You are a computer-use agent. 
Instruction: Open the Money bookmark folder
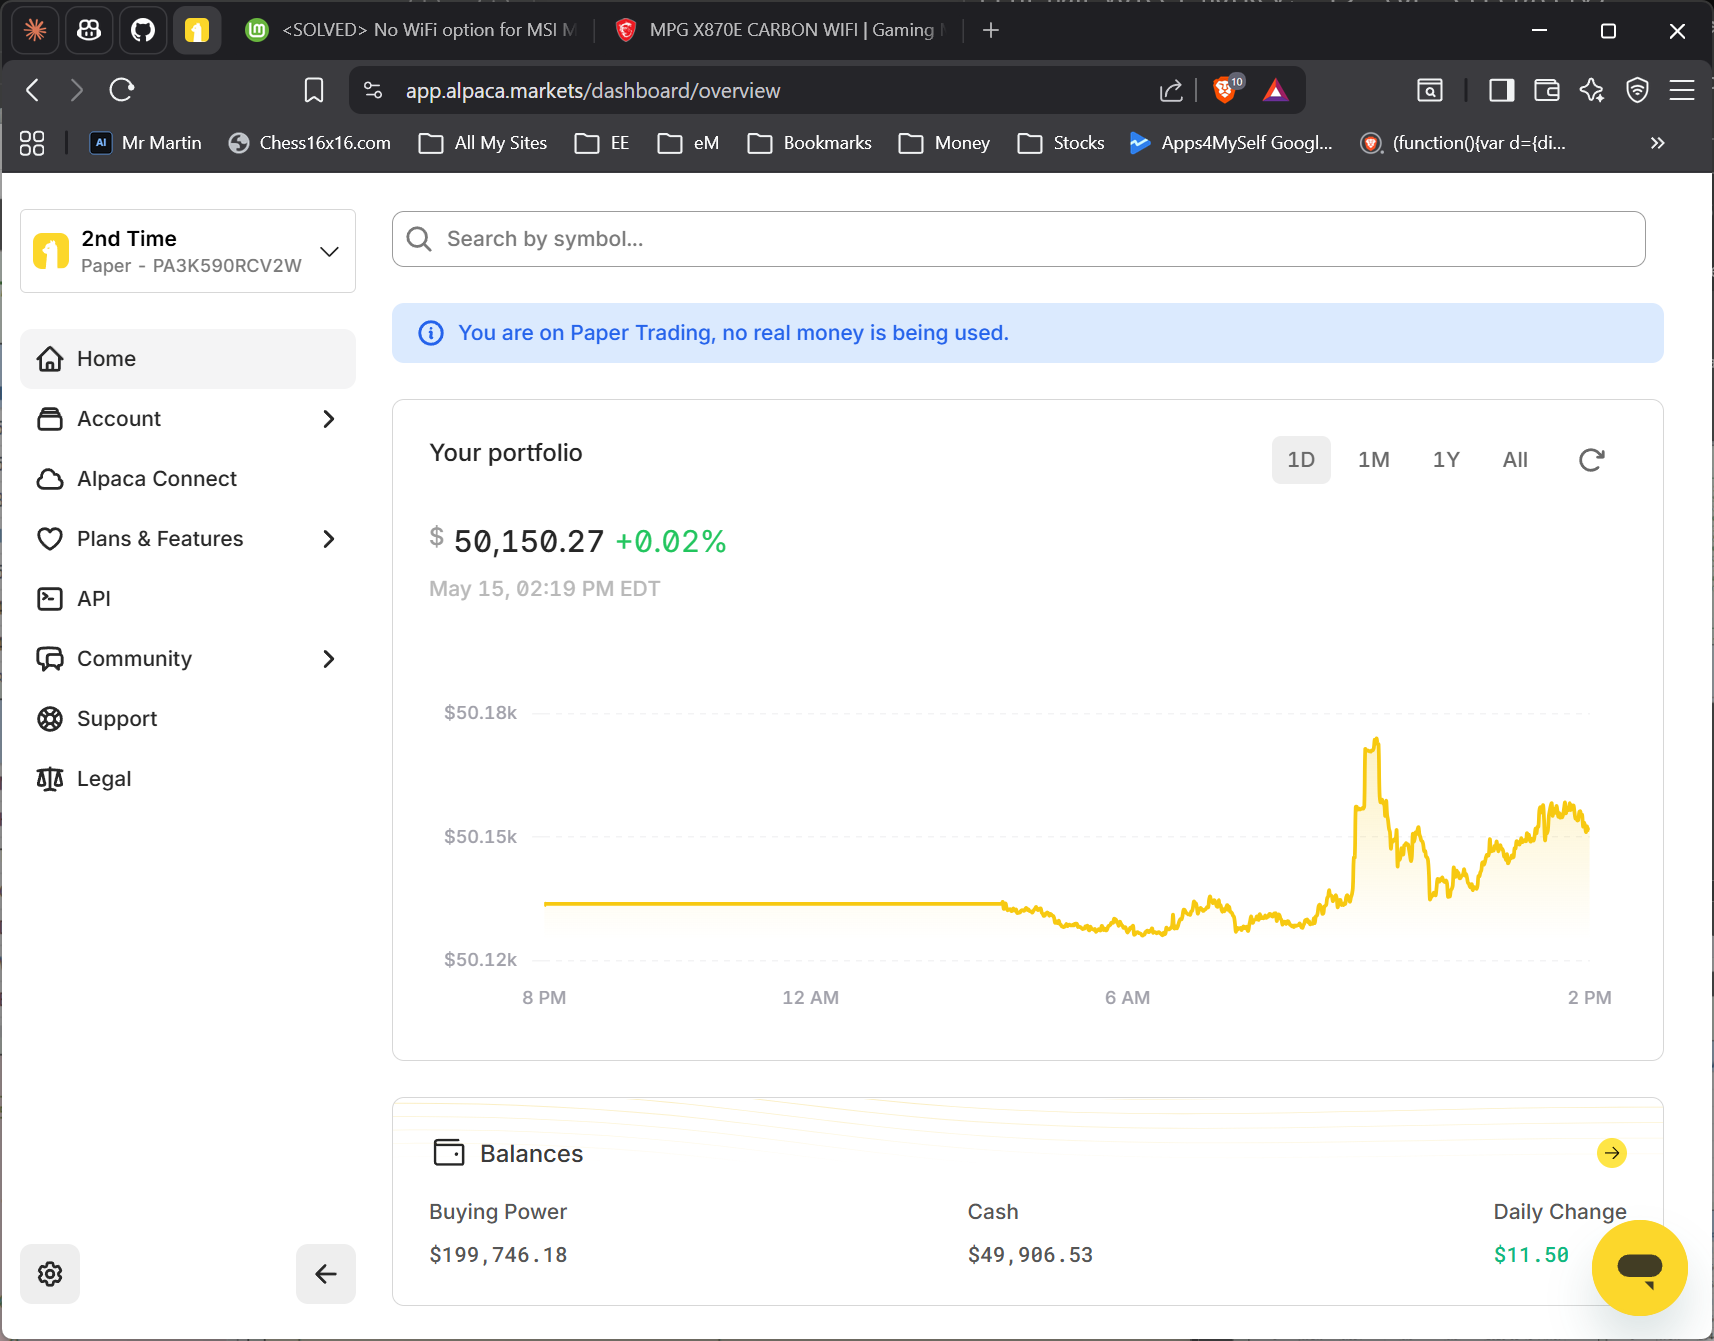944,143
